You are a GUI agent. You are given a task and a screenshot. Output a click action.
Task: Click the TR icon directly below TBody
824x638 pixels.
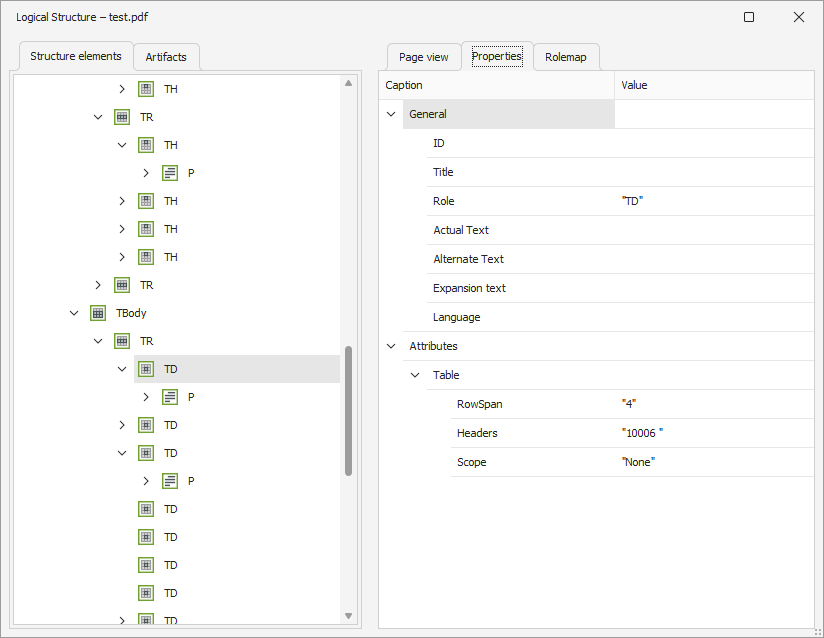tap(122, 341)
